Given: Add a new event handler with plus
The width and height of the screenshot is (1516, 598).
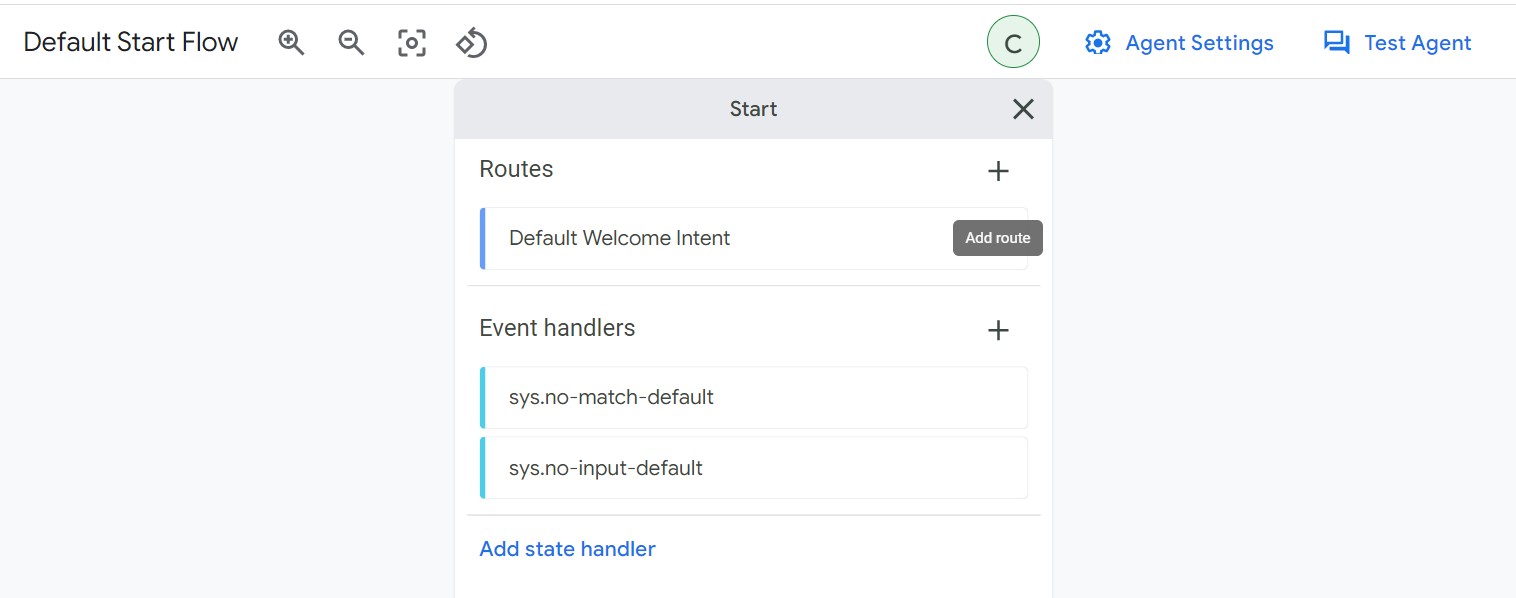Looking at the screenshot, I should [x=998, y=330].
